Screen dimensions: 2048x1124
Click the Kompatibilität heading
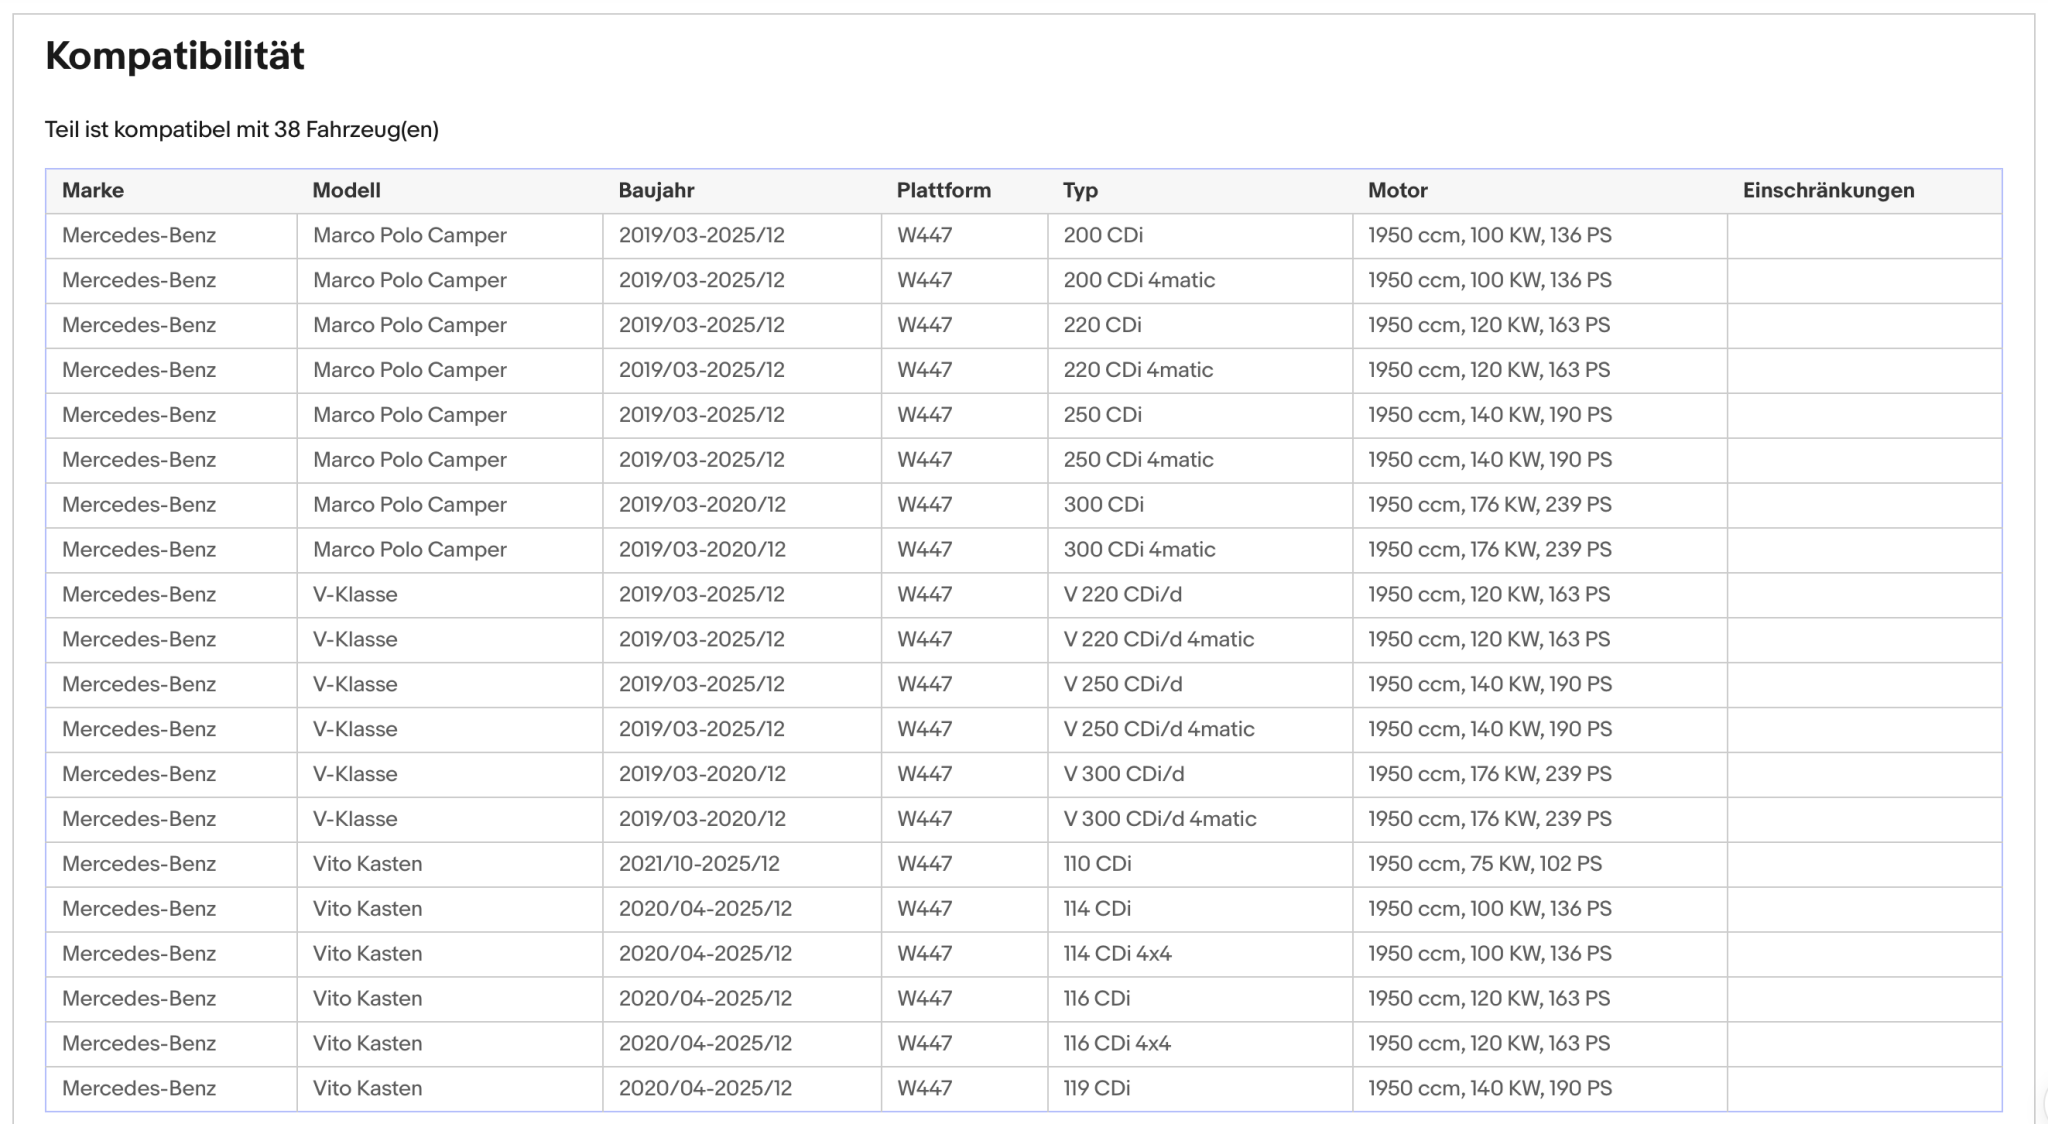point(175,56)
